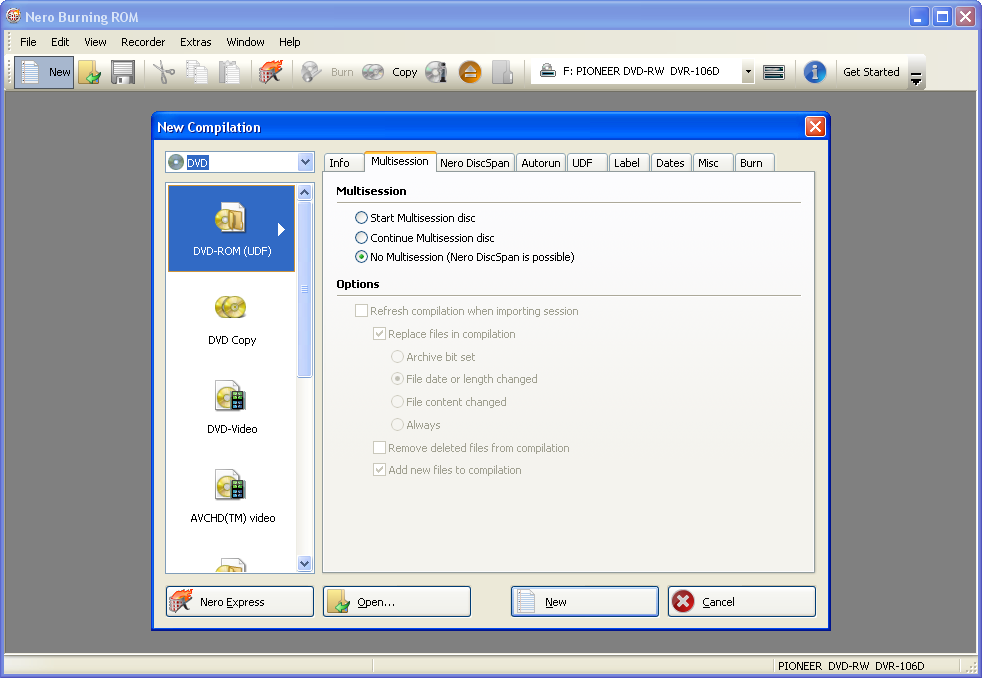Switch to the Info tab

coord(344,163)
